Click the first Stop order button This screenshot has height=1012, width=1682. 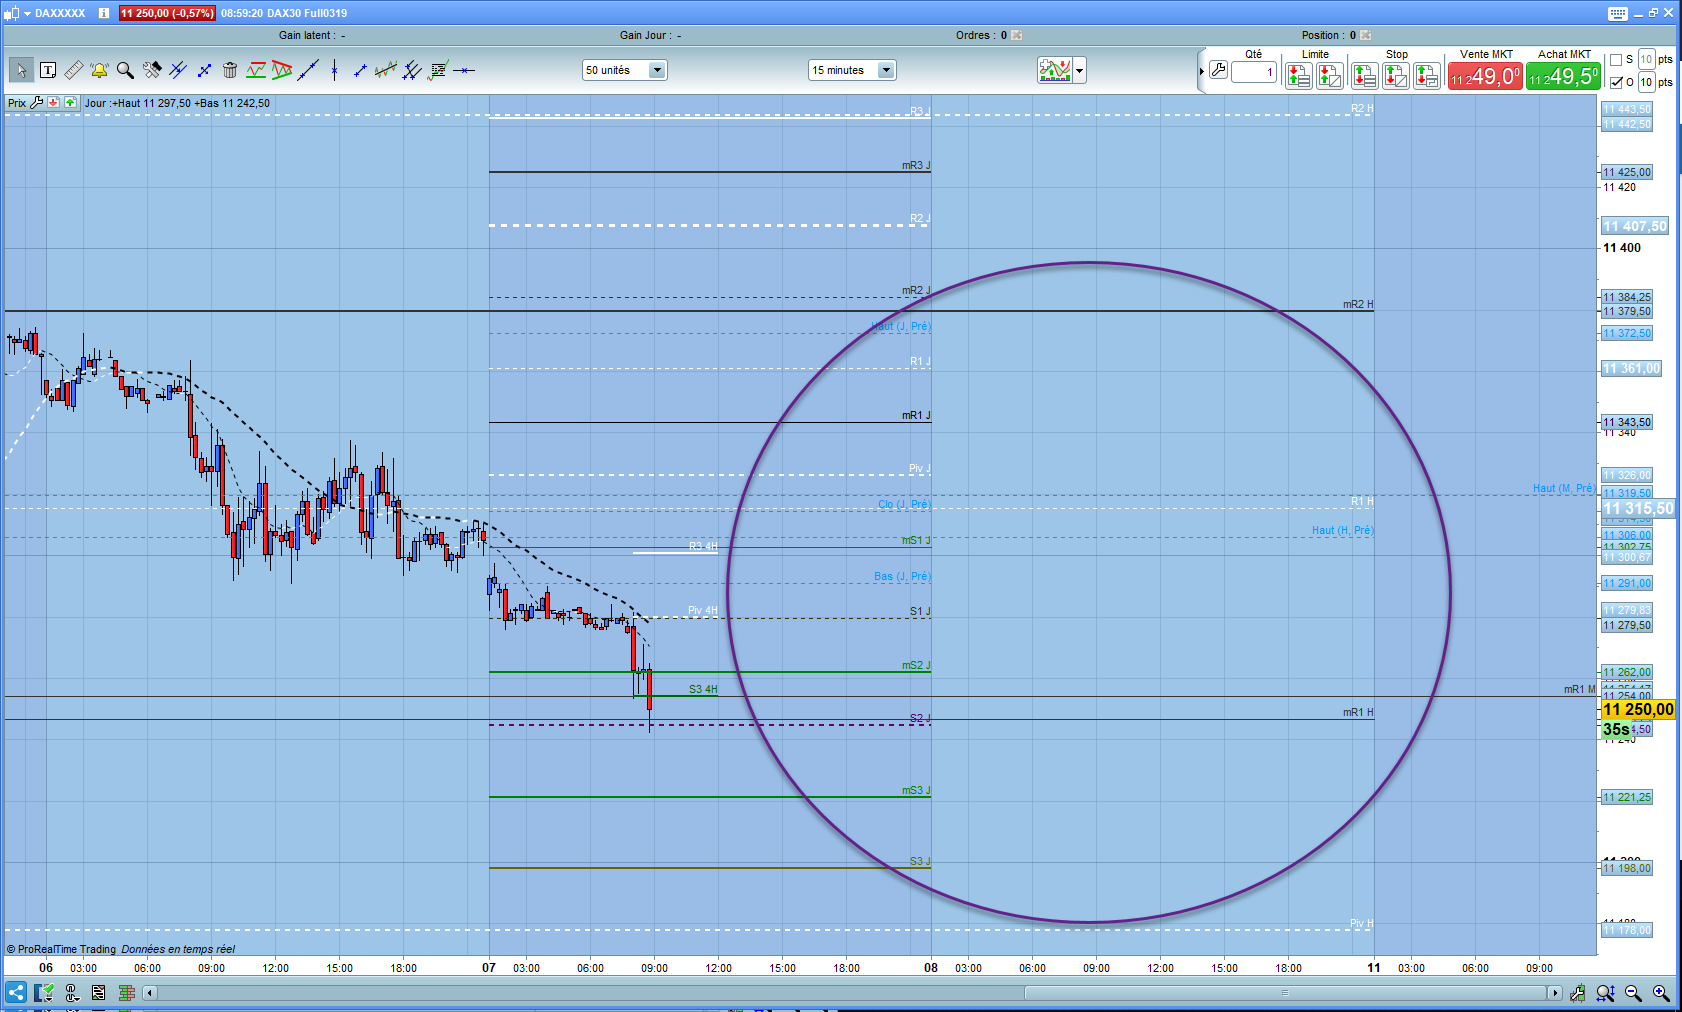point(1364,76)
